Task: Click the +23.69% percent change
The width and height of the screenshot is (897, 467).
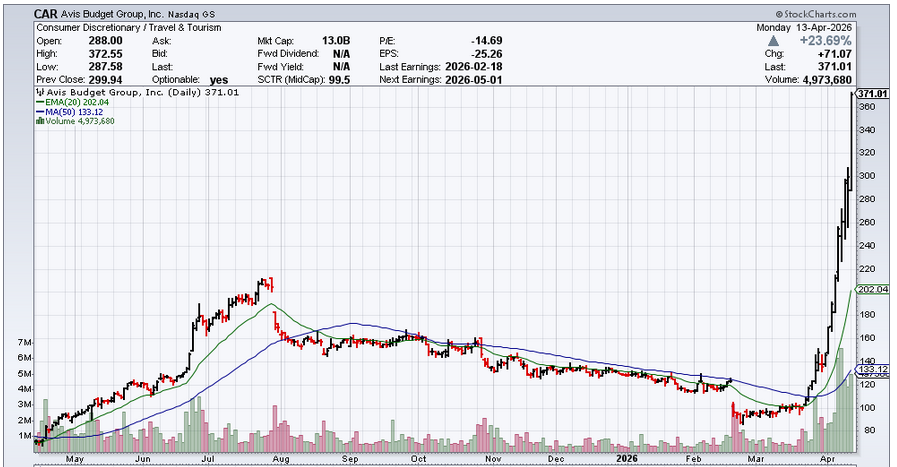Action: pos(825,41)
